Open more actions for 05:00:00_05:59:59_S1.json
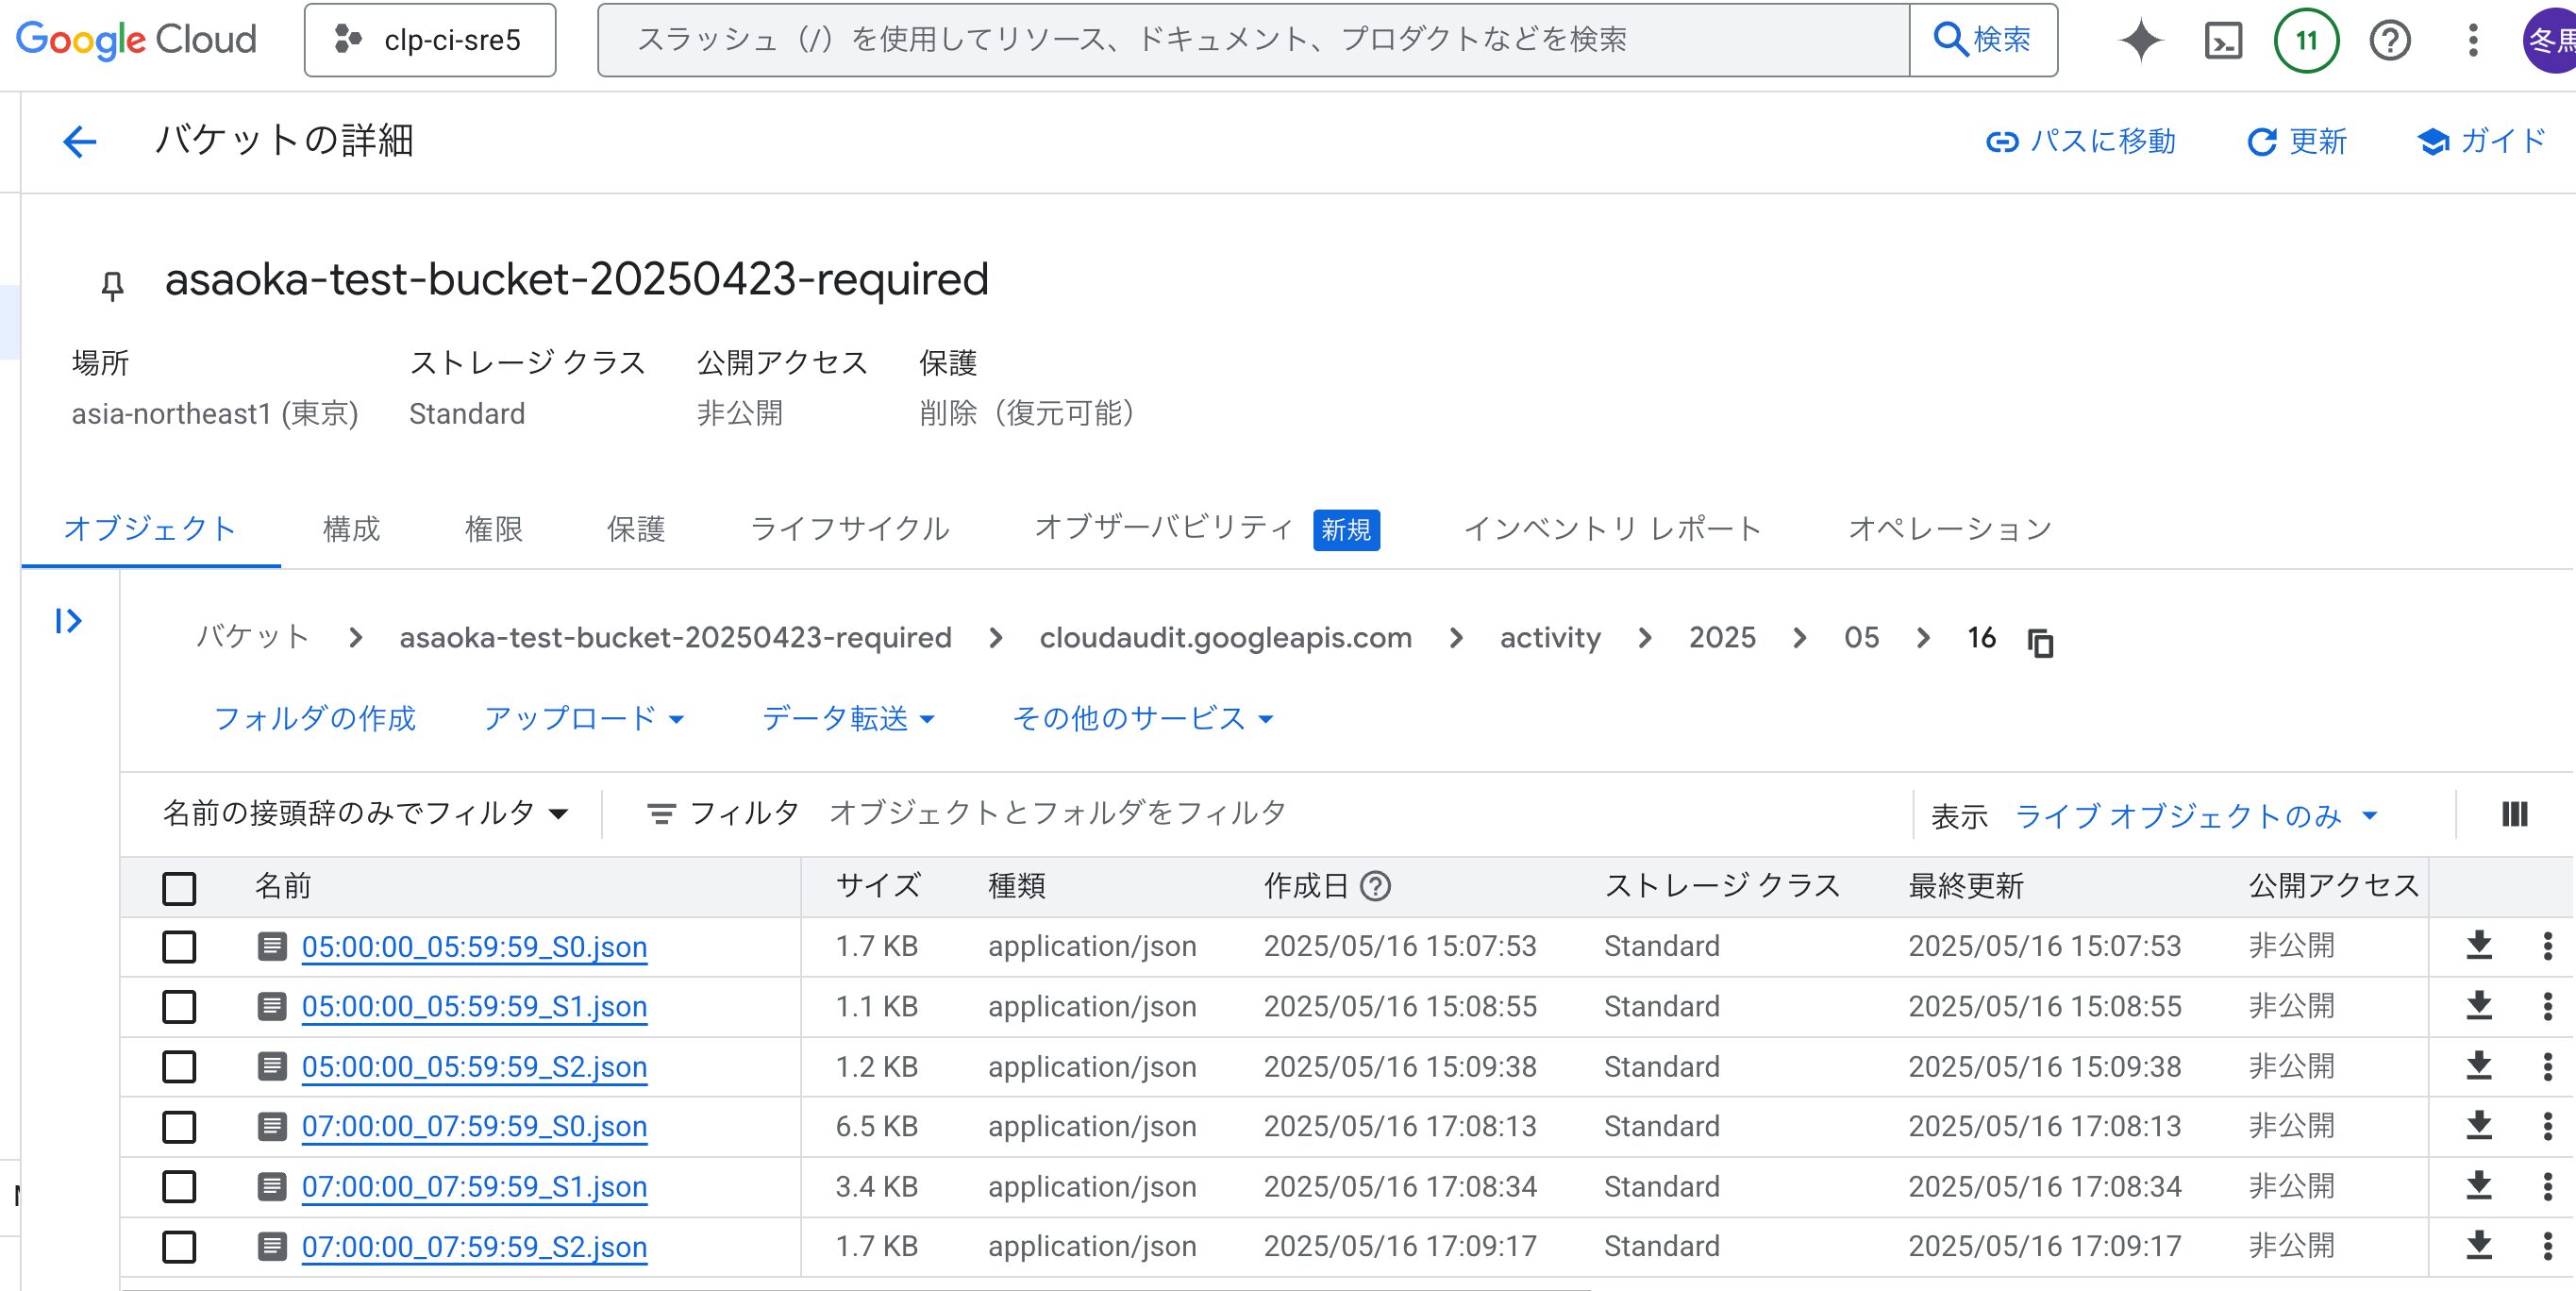Viewport: 2576px width, 1291px height. (2547, 1005)
